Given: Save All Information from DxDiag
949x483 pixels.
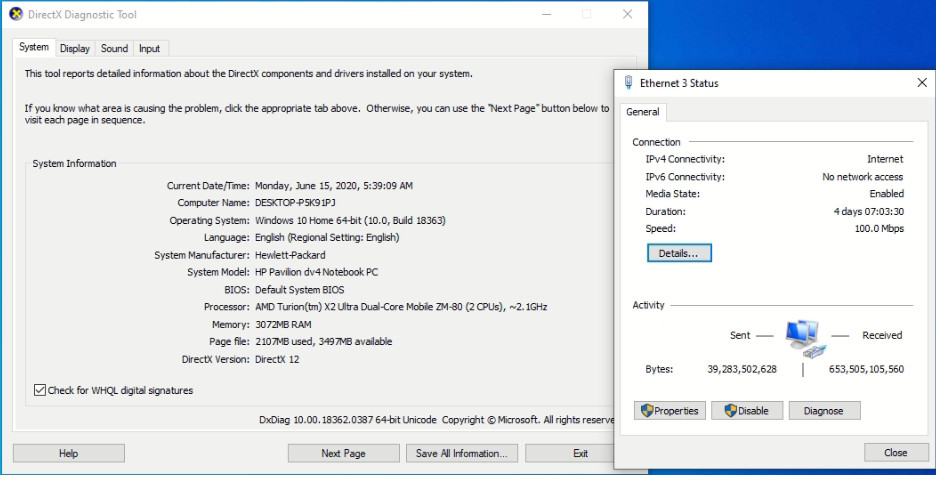Looking at the screenshot, I should tap(462, 453).
